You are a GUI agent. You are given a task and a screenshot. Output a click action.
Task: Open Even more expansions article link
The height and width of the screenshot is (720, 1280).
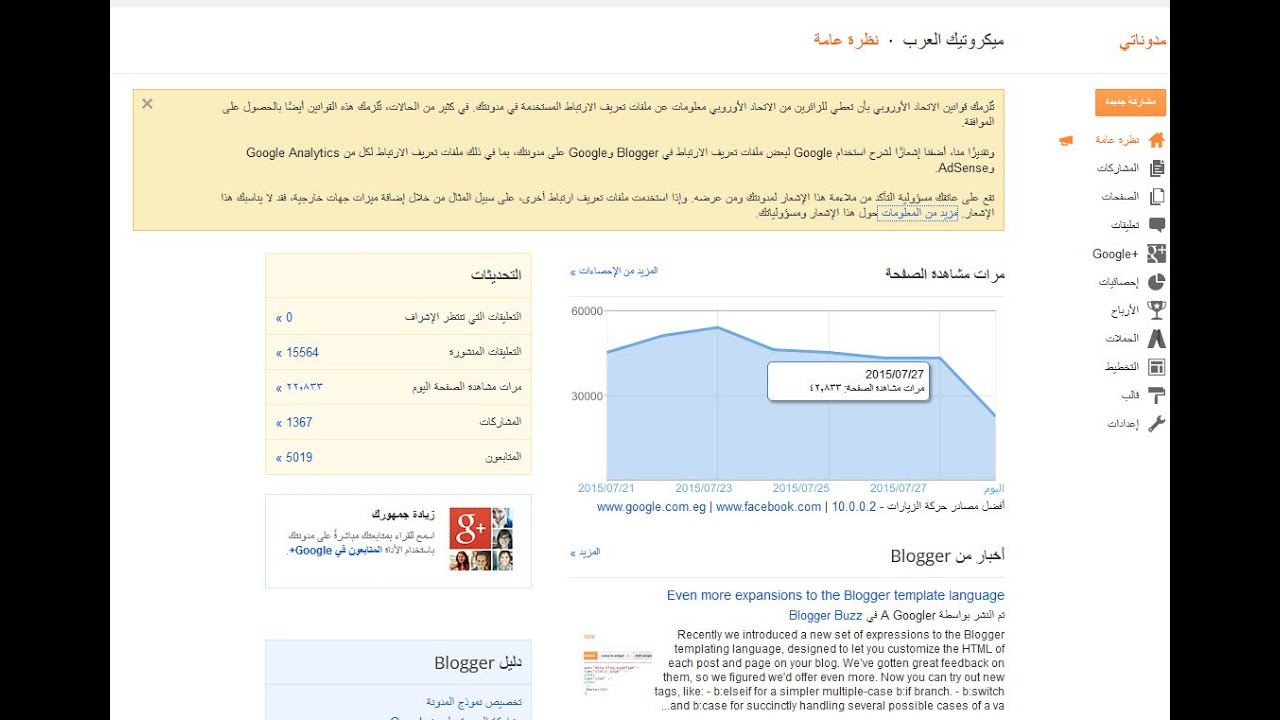(836, 595)
